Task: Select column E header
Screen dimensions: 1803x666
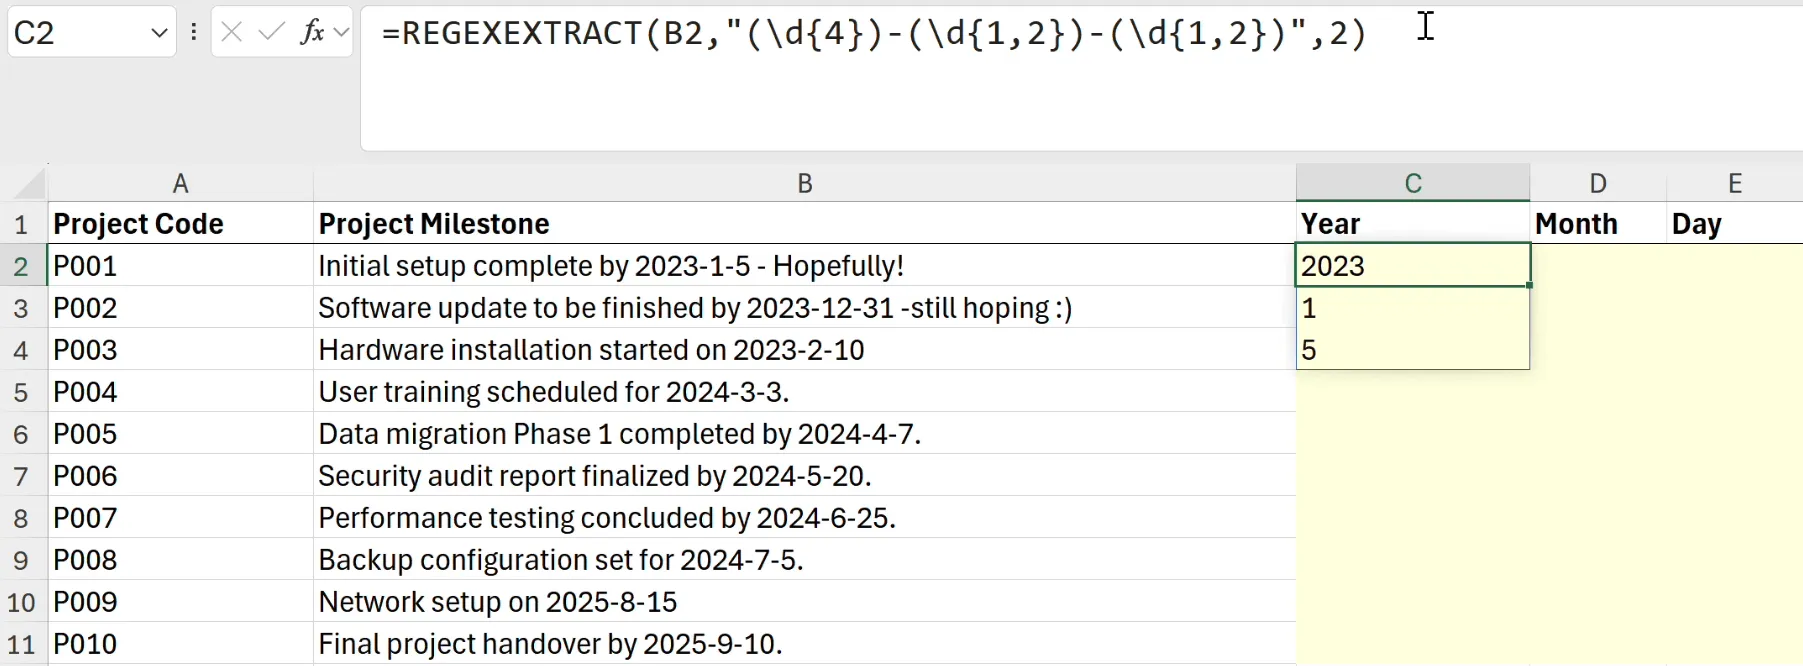Action: coord(1734,183)
